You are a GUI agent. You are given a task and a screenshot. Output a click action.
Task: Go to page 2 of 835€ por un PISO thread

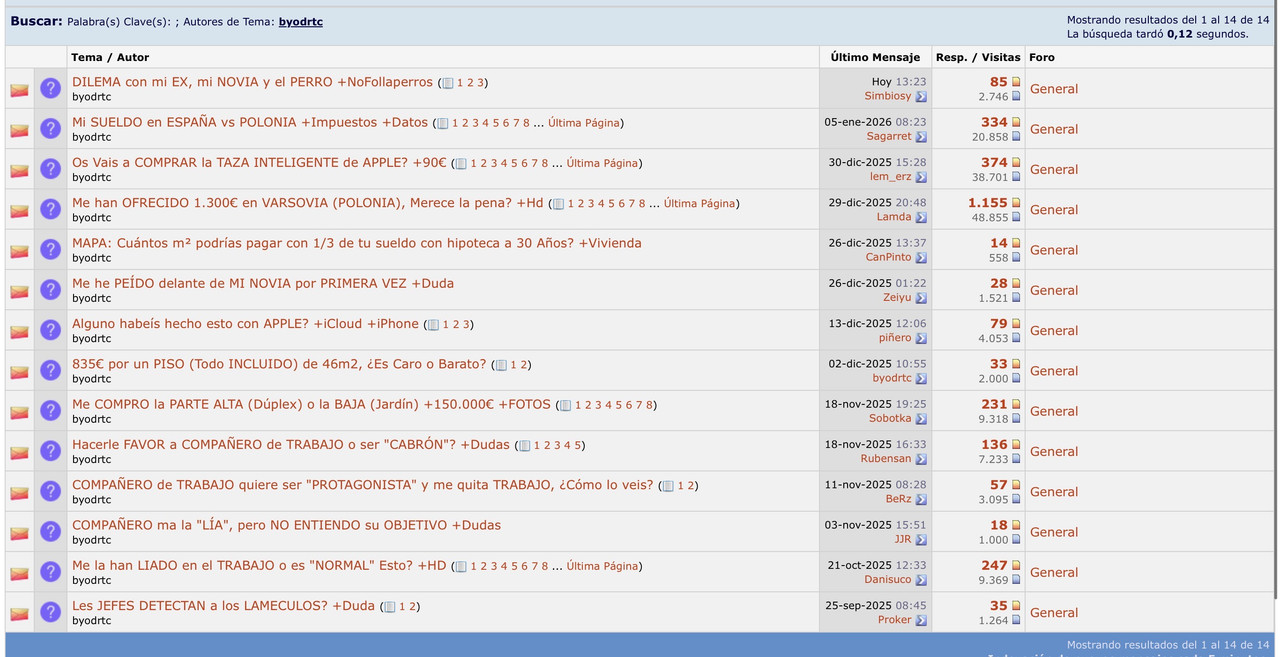coord(524,365)
